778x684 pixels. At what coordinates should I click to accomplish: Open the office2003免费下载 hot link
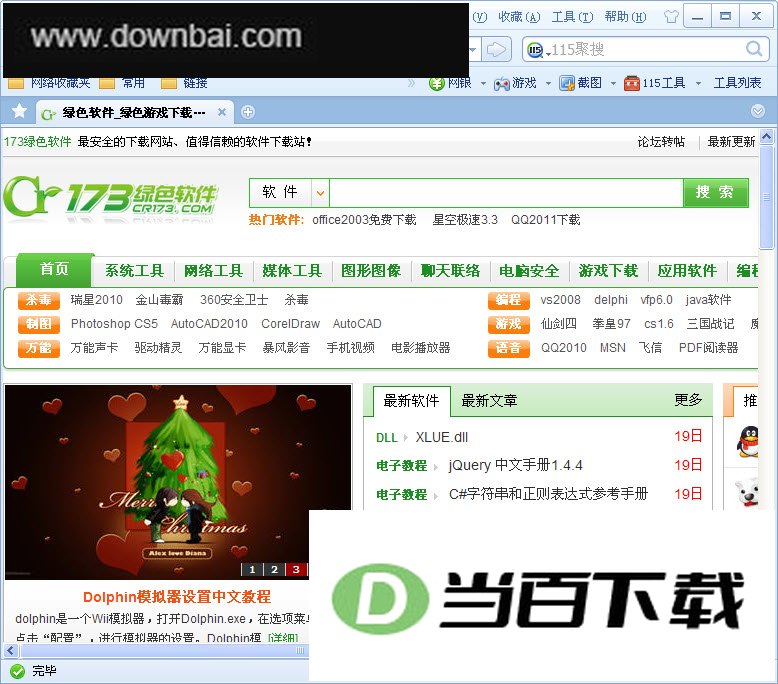[x=364, y=220]
